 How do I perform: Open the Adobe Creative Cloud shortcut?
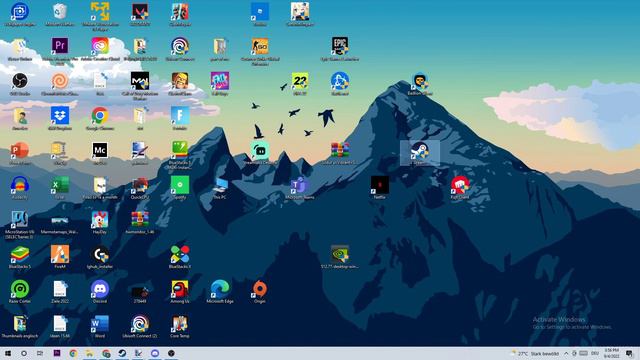[100, 46]
